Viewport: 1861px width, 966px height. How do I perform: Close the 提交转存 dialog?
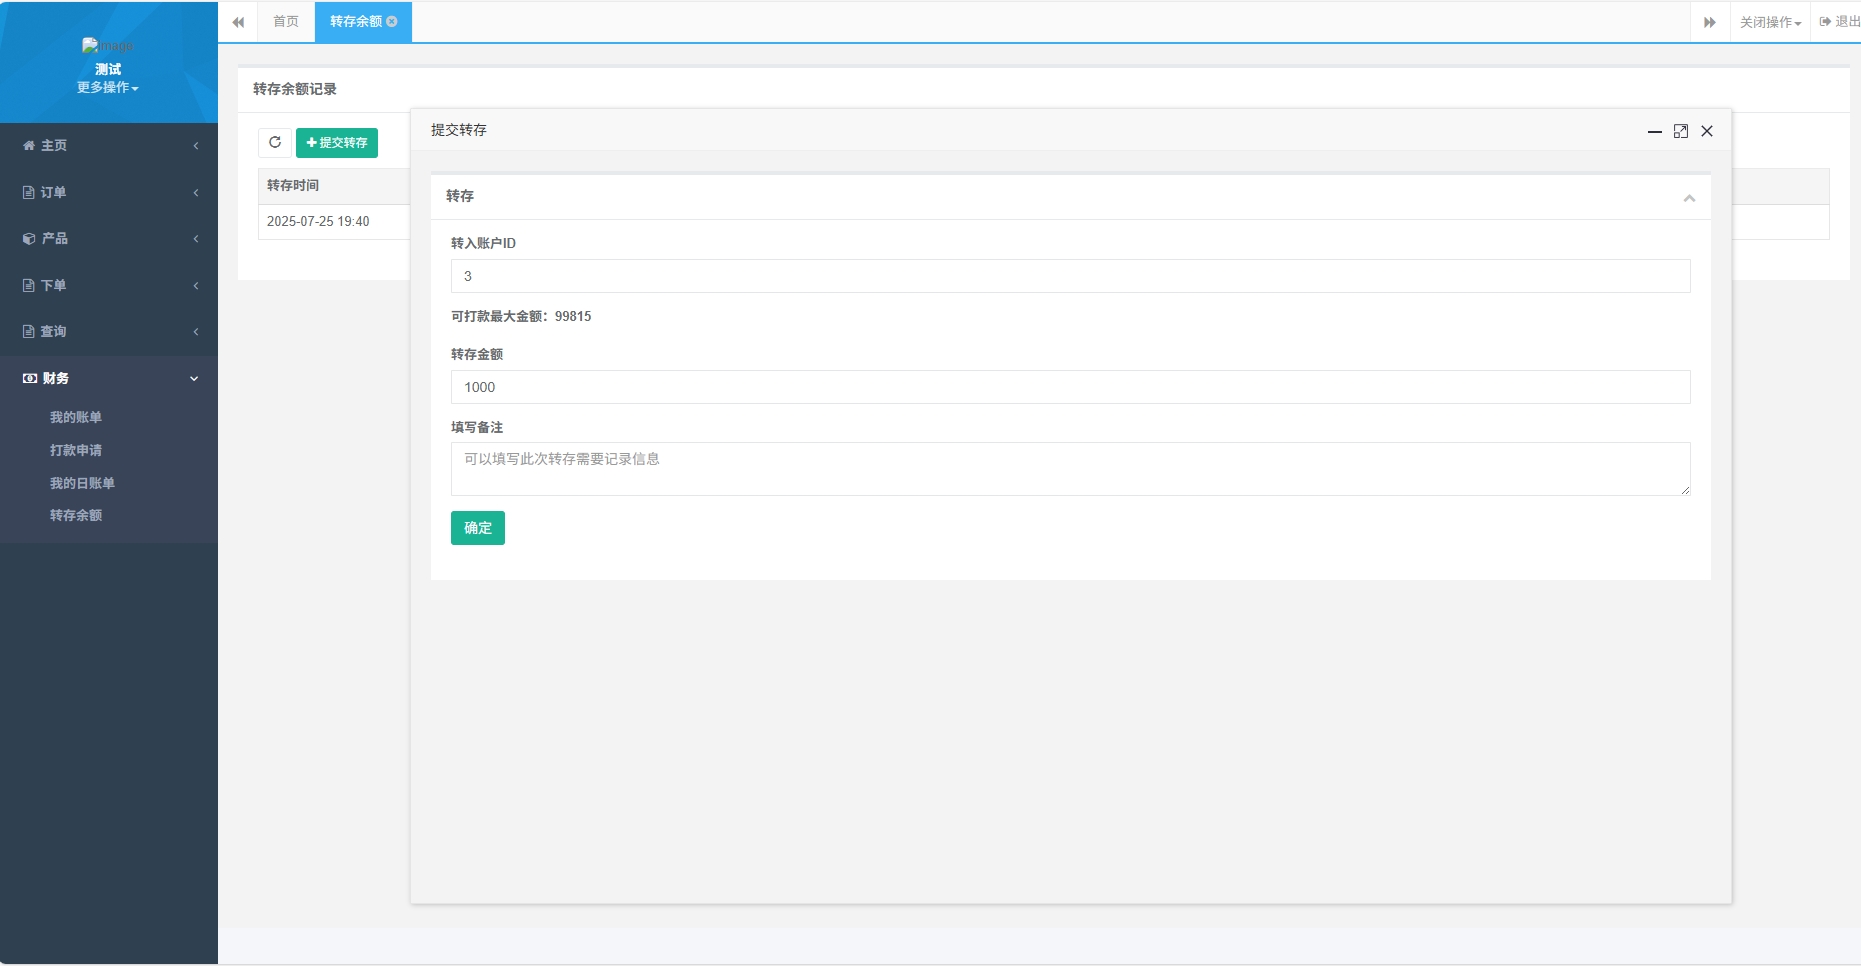(x=1707, y=131)
